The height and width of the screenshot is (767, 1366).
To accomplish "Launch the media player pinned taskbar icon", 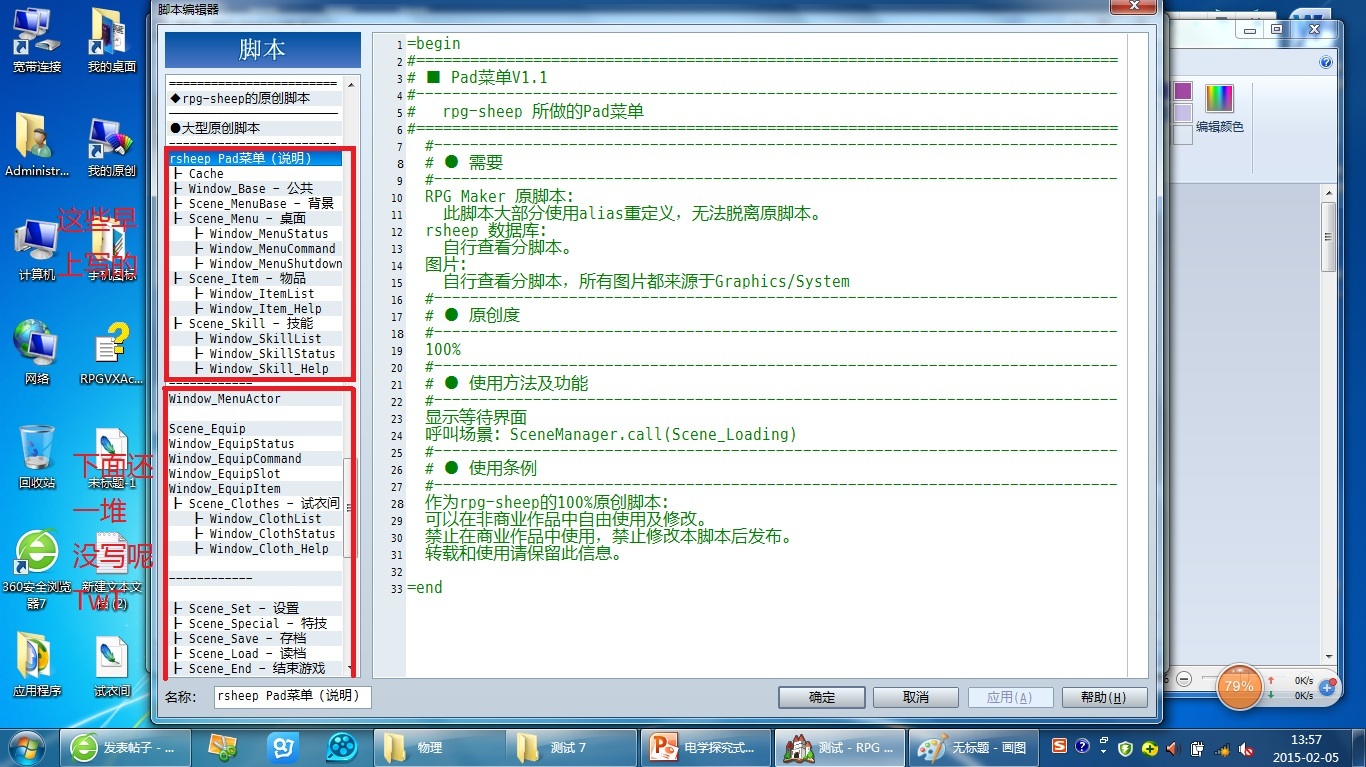I will [343, 747].
